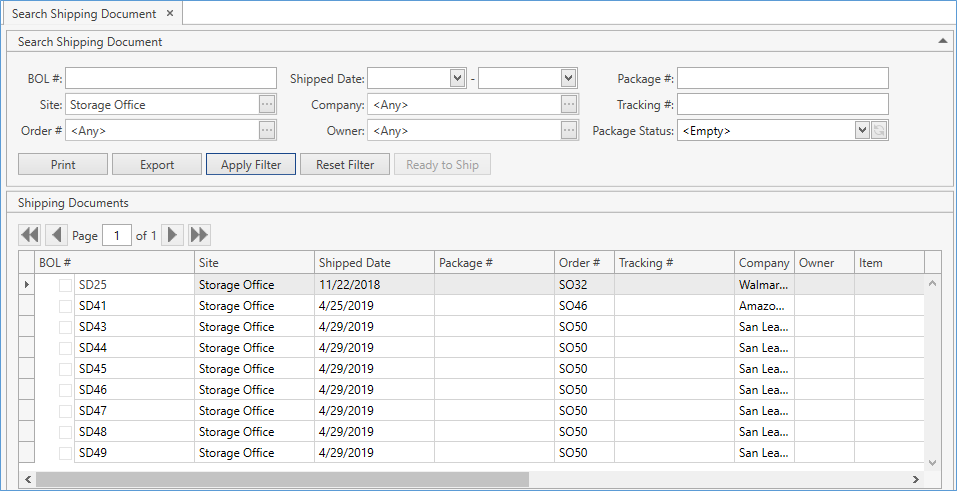The width and height of the screenshot is (957, 491).
Task: Go to previous page of results
Action: pos(56,235)
